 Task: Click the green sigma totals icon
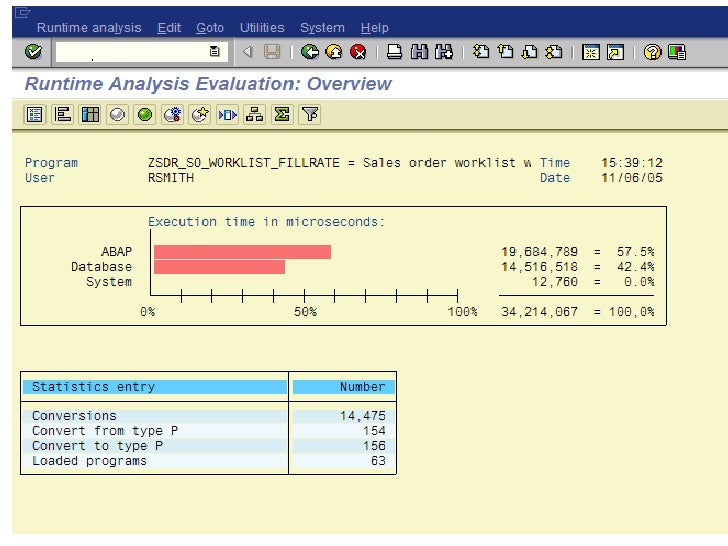coord(282,114)
